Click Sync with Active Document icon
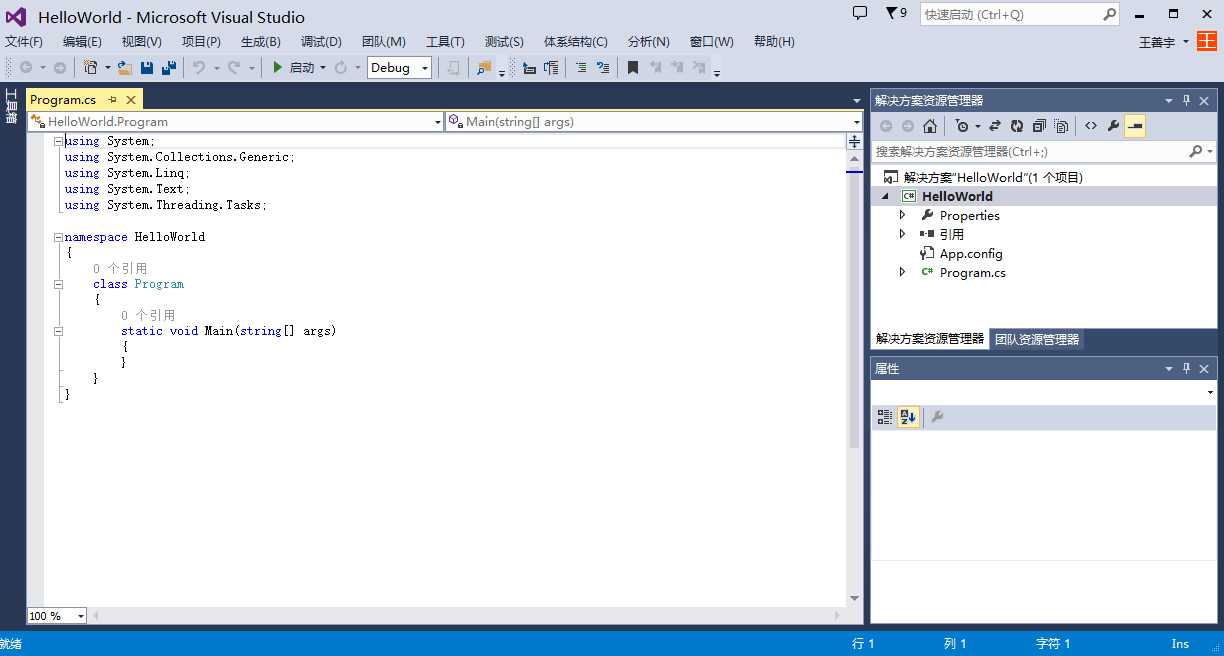 [995, 126]
